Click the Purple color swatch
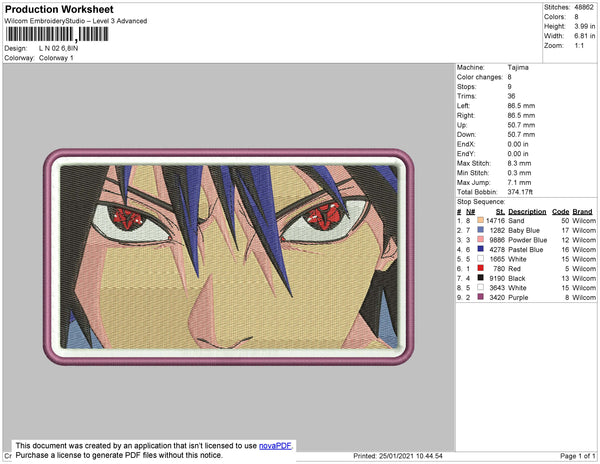 pos(480,297)
